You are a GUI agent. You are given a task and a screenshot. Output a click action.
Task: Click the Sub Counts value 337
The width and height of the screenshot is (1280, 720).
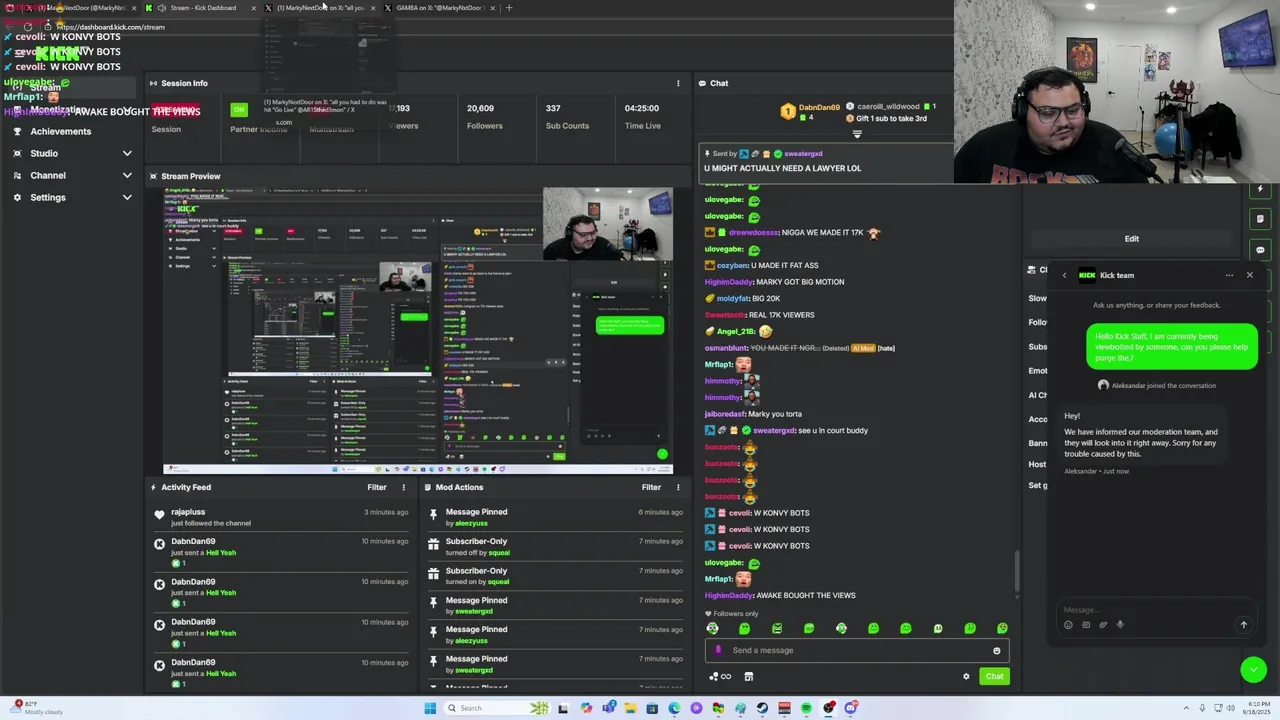(x=553, y=108)
